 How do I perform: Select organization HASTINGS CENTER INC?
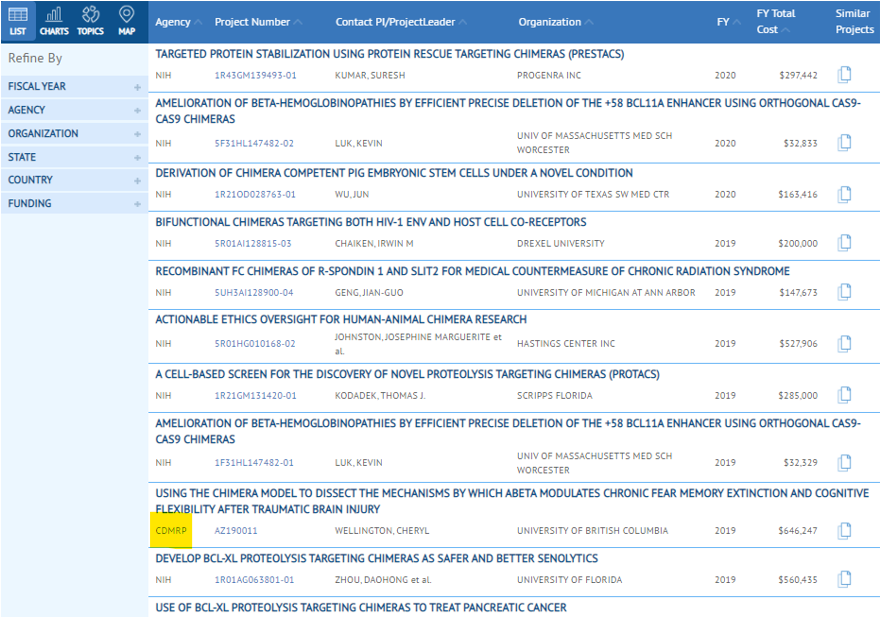pyautogui.click(x=566, y=343)
